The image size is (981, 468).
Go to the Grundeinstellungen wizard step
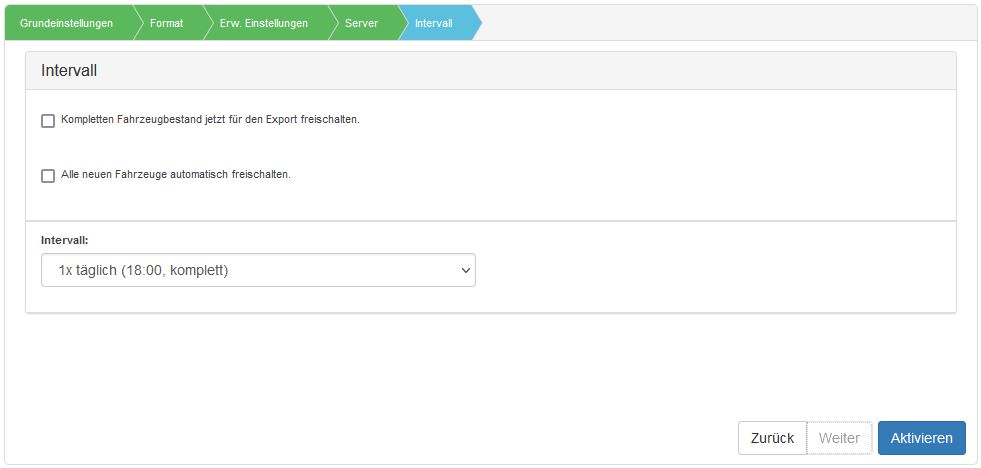tap(67, 23)
